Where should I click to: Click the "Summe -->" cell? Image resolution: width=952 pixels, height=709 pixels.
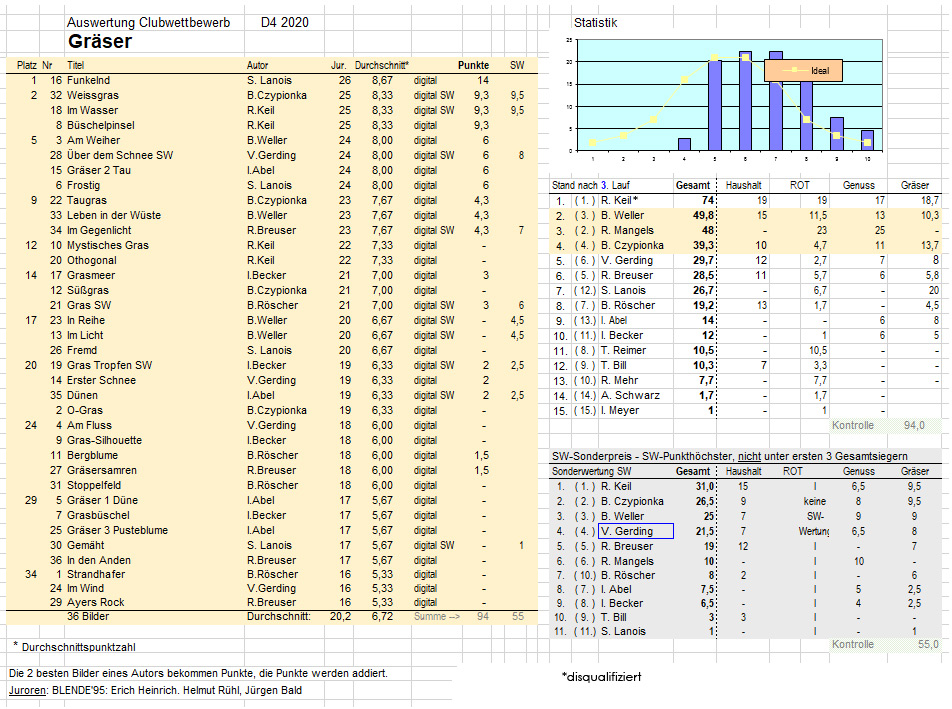click(x=437, y=616)
